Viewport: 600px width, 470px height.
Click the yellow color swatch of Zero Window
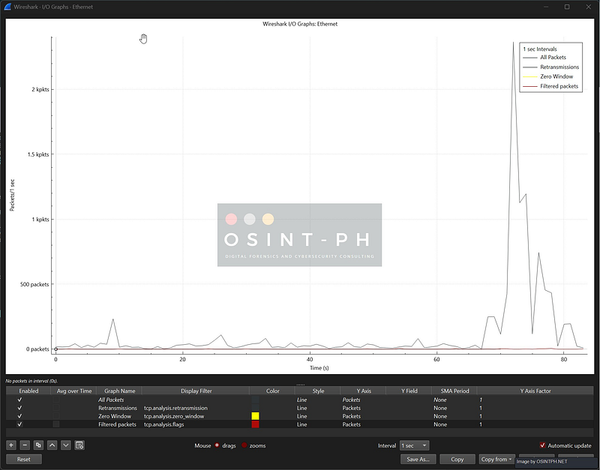[x=255, y=416]
